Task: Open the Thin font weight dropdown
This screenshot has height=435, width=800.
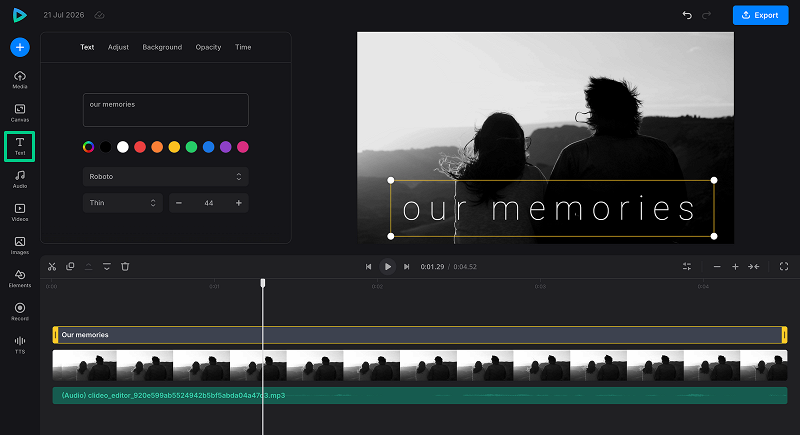Action: click(x=122, y=203)
